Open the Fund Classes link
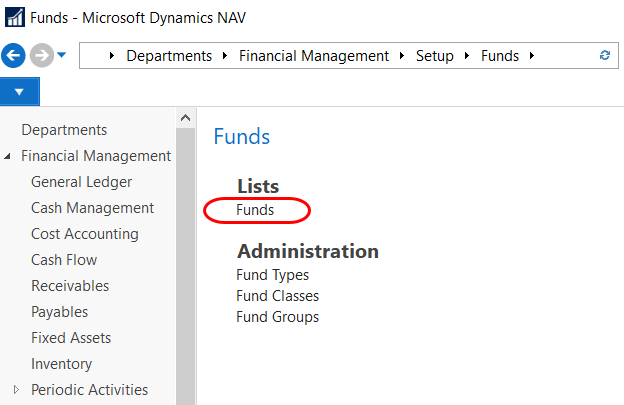Viewport: 624px width, 405px height. (277, 296)
